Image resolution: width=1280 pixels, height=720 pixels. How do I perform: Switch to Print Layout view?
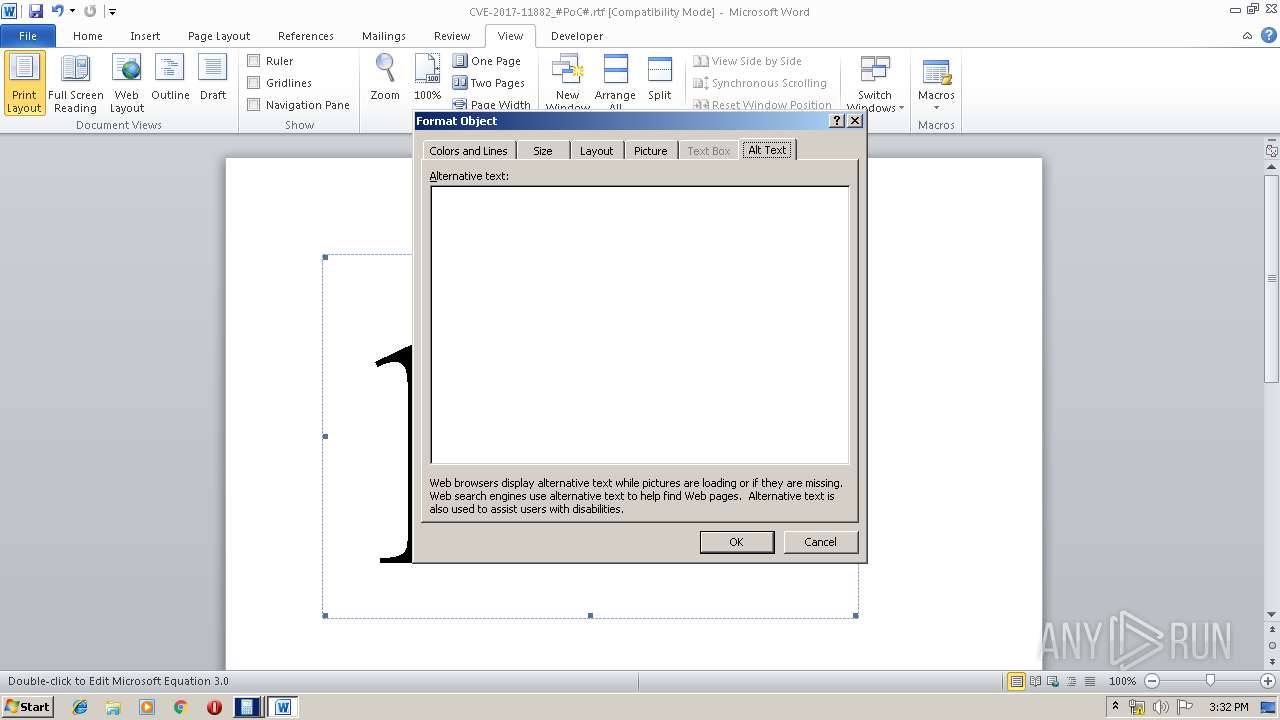coord(25,83)
